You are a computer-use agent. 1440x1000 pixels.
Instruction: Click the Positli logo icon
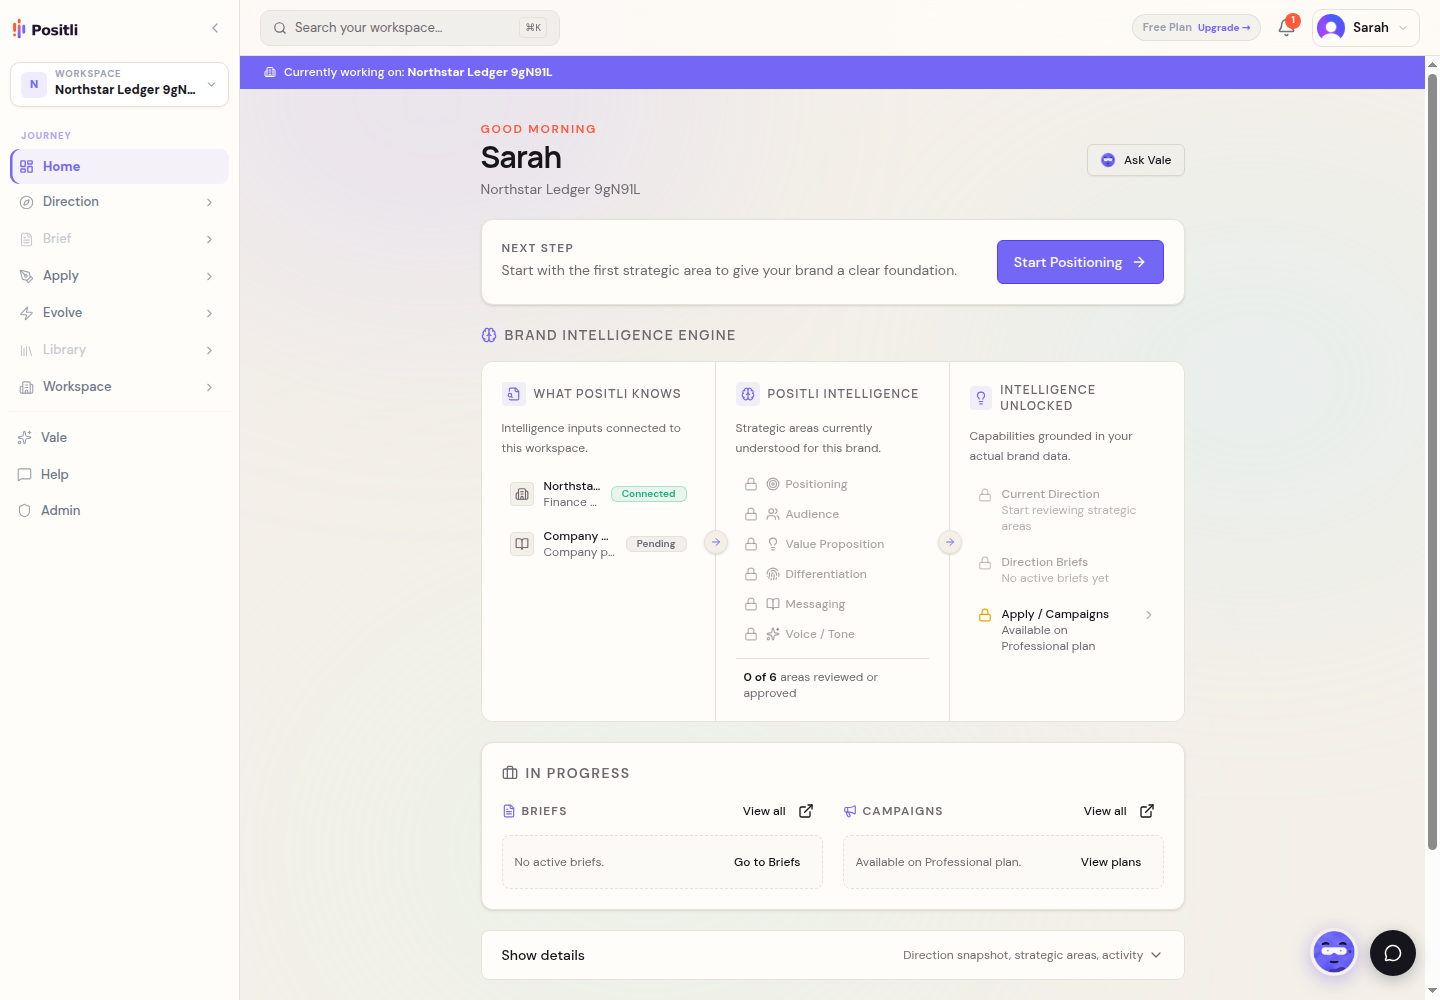(19, 29)
